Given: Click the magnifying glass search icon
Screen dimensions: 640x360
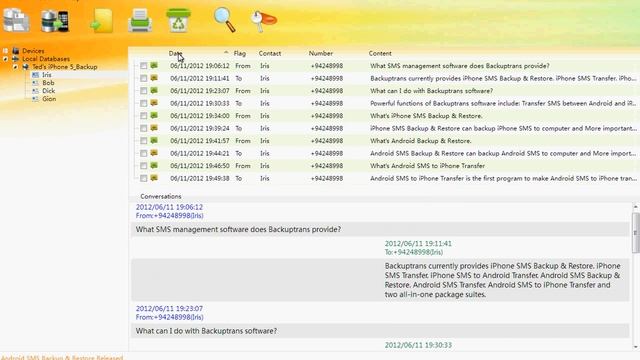Looking at the screenshot, I should point(224,20).
